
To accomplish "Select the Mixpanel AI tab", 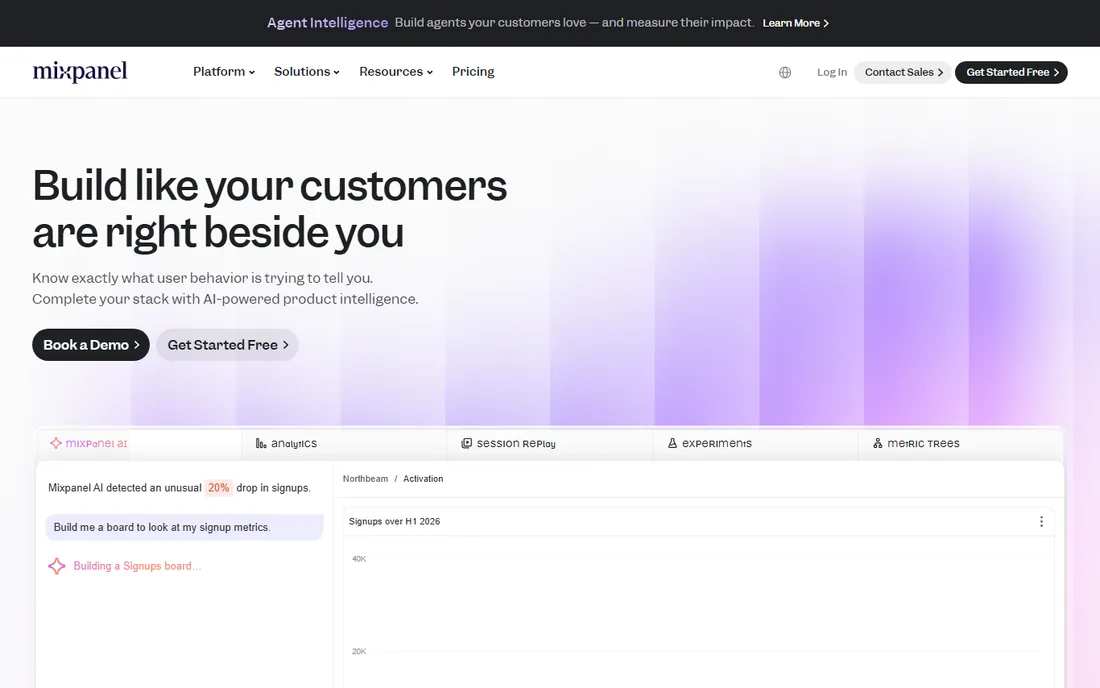I will point(139,443).
